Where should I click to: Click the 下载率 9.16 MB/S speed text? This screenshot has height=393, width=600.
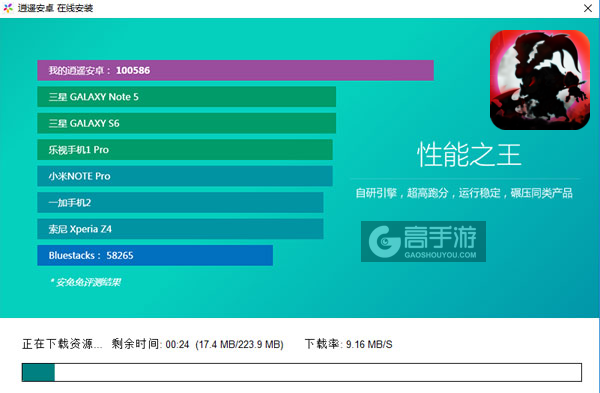coord(349,344)
